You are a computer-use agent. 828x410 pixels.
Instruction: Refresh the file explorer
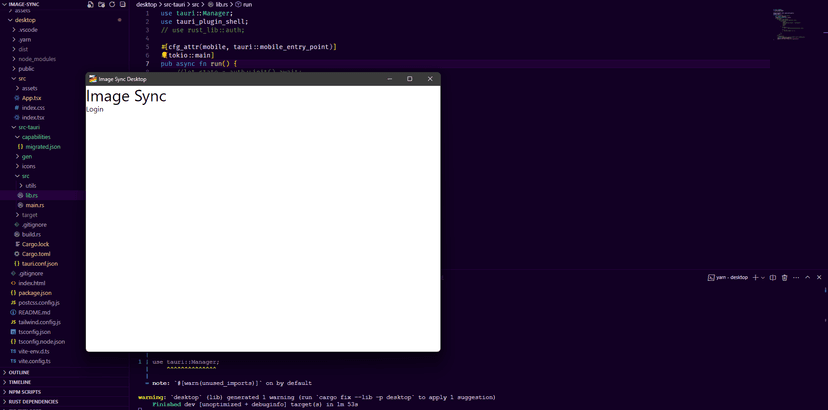(112, 5)
